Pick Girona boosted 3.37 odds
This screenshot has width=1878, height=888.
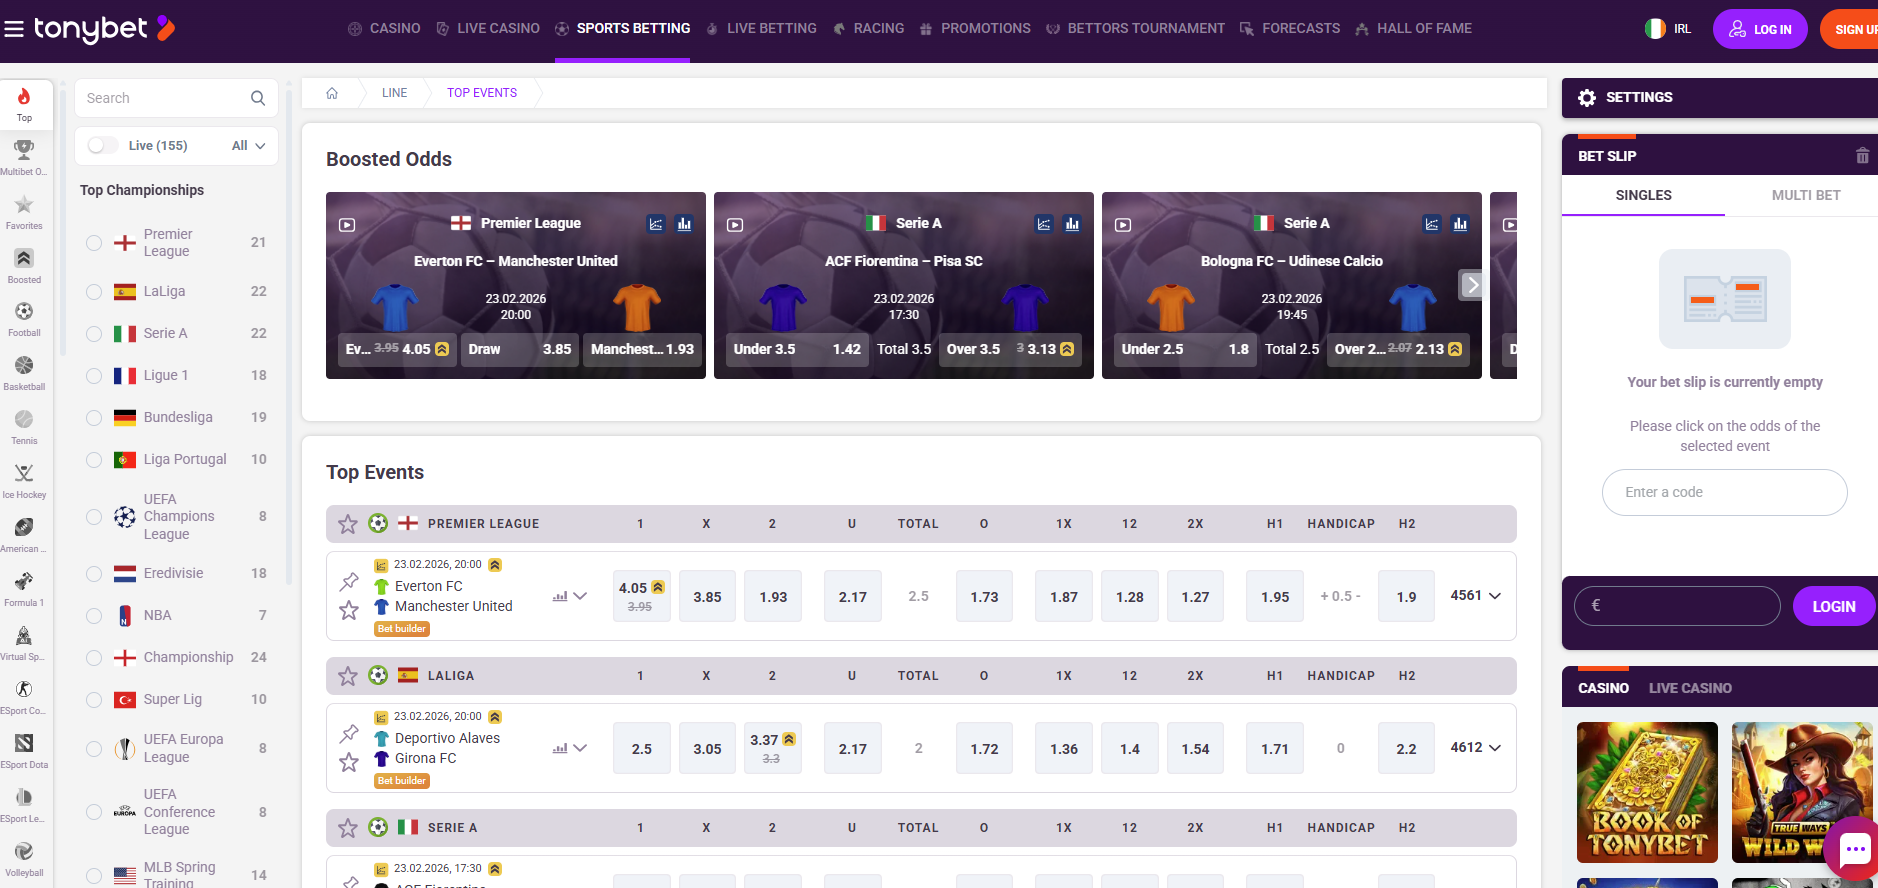773,748
